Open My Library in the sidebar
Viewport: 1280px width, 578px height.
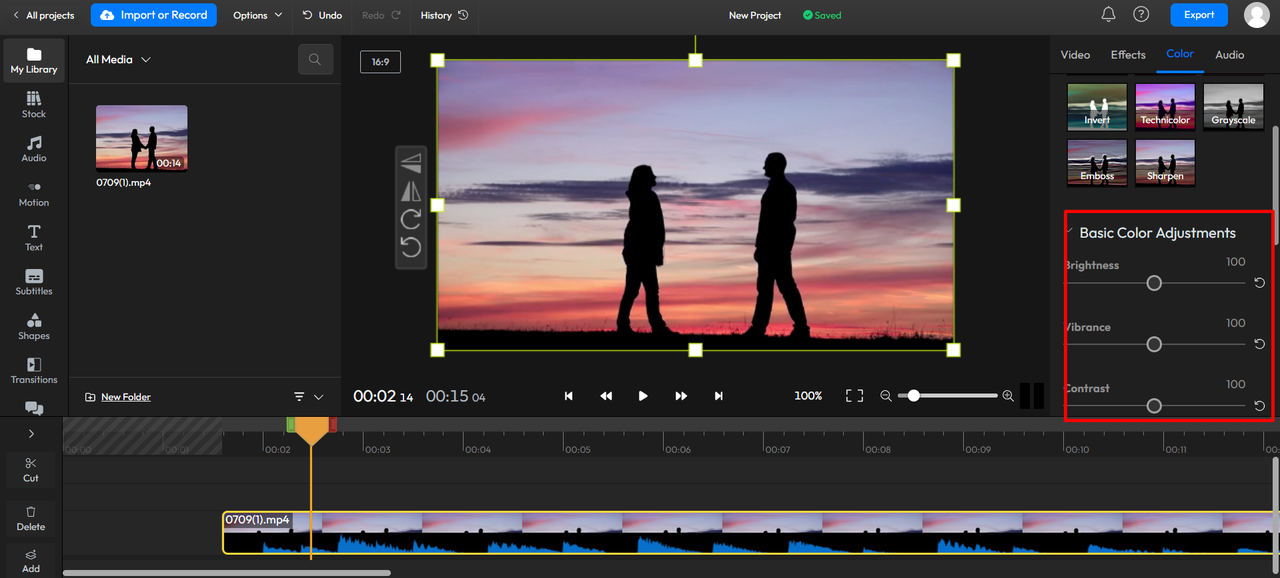coord(34,60)
